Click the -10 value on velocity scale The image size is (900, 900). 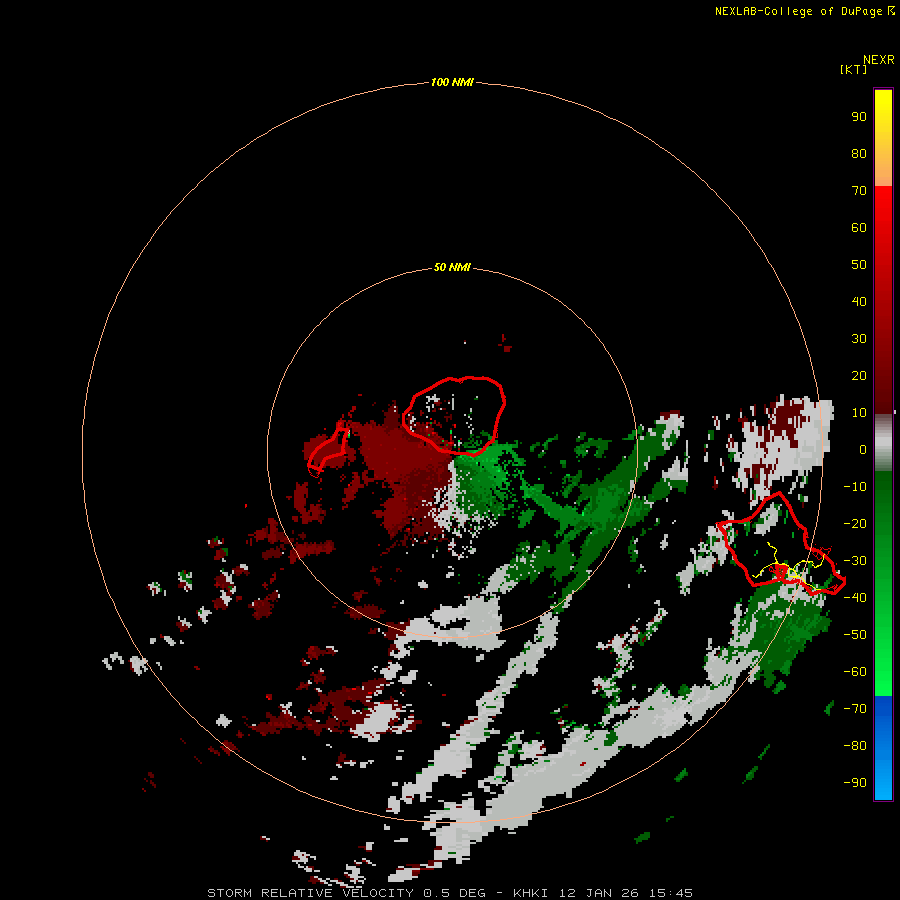855,487
